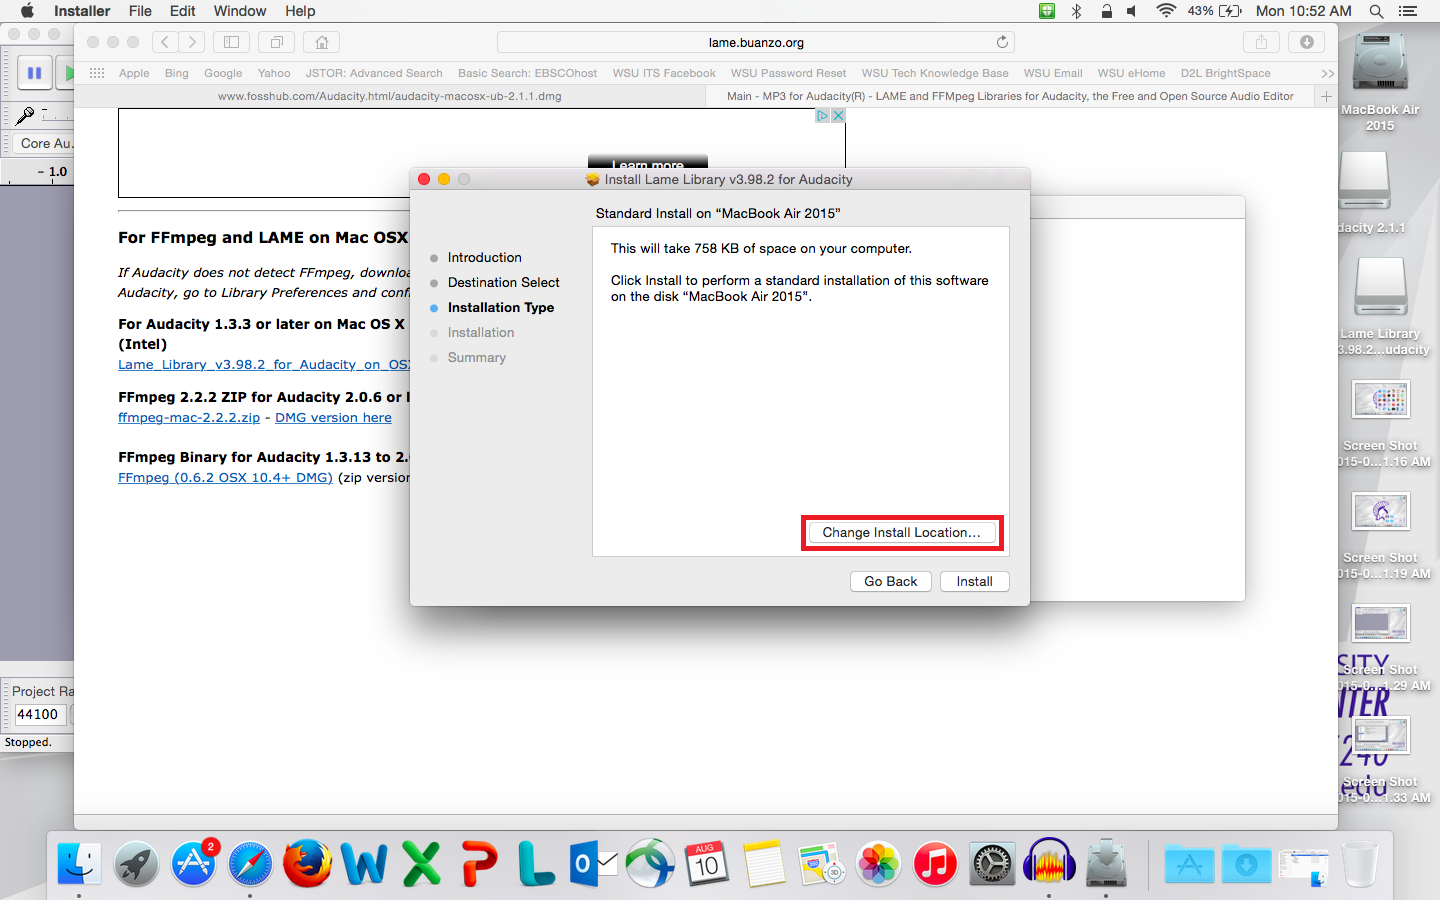Click the Go Back button
Image resolution: width=1440 pixels, height=900 pixels.
[890, 582]
